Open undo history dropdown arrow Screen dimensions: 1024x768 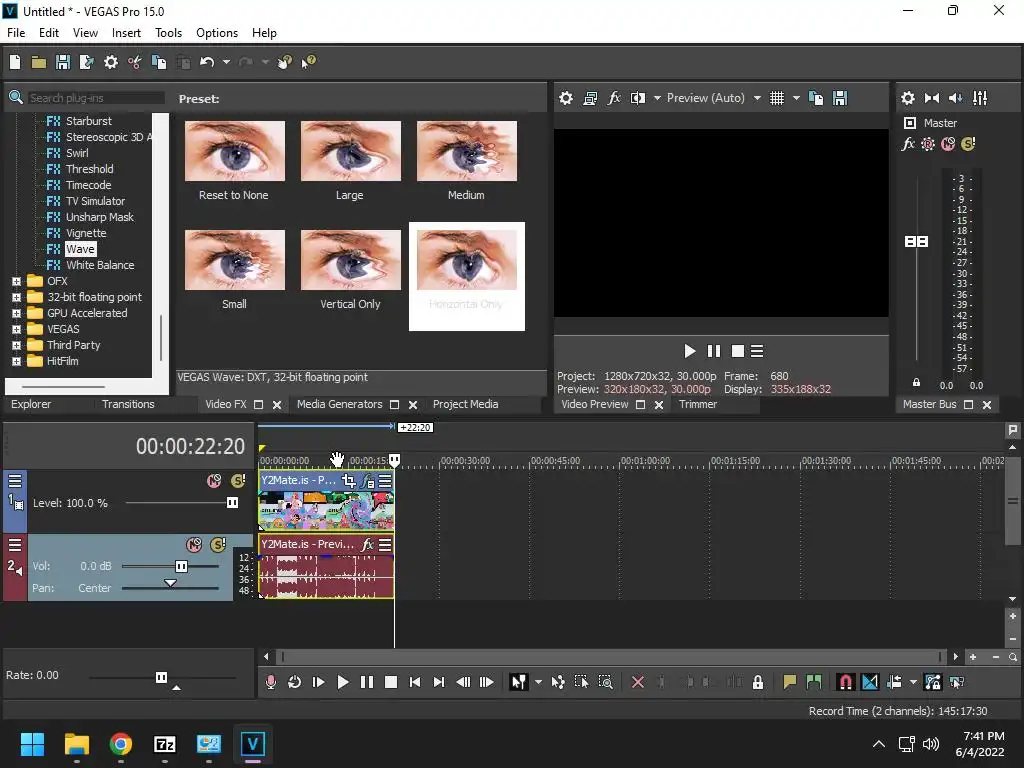pos(226,62)
